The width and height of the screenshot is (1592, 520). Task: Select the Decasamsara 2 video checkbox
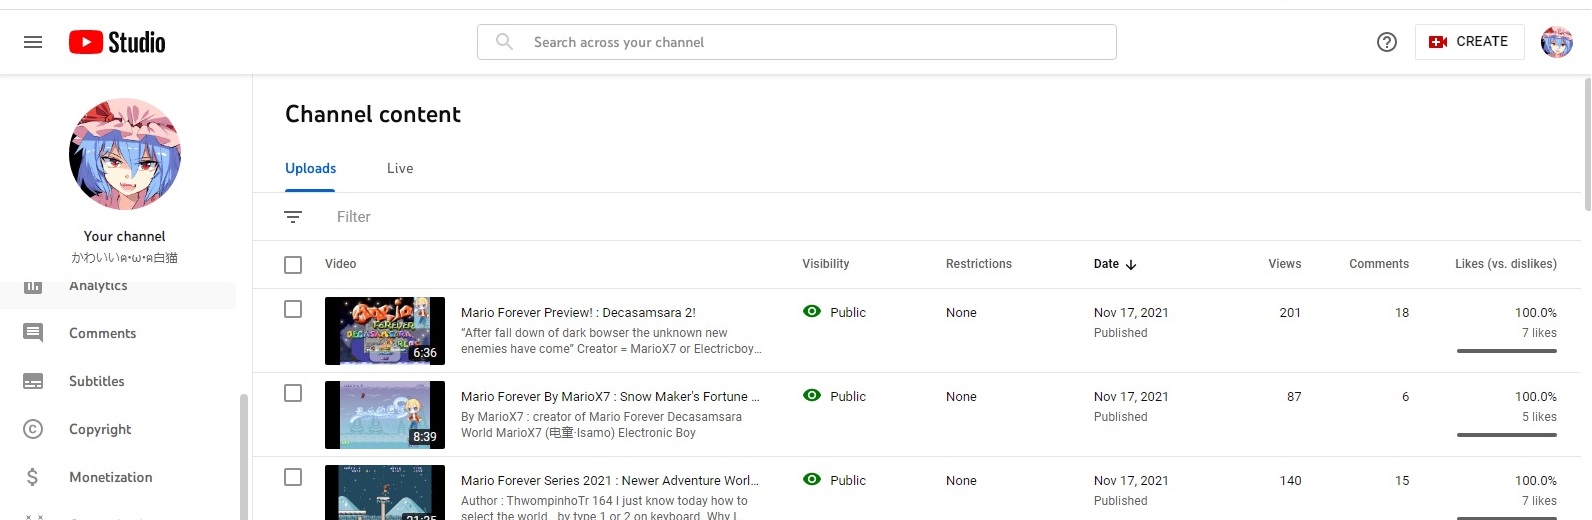pos(293,309)
